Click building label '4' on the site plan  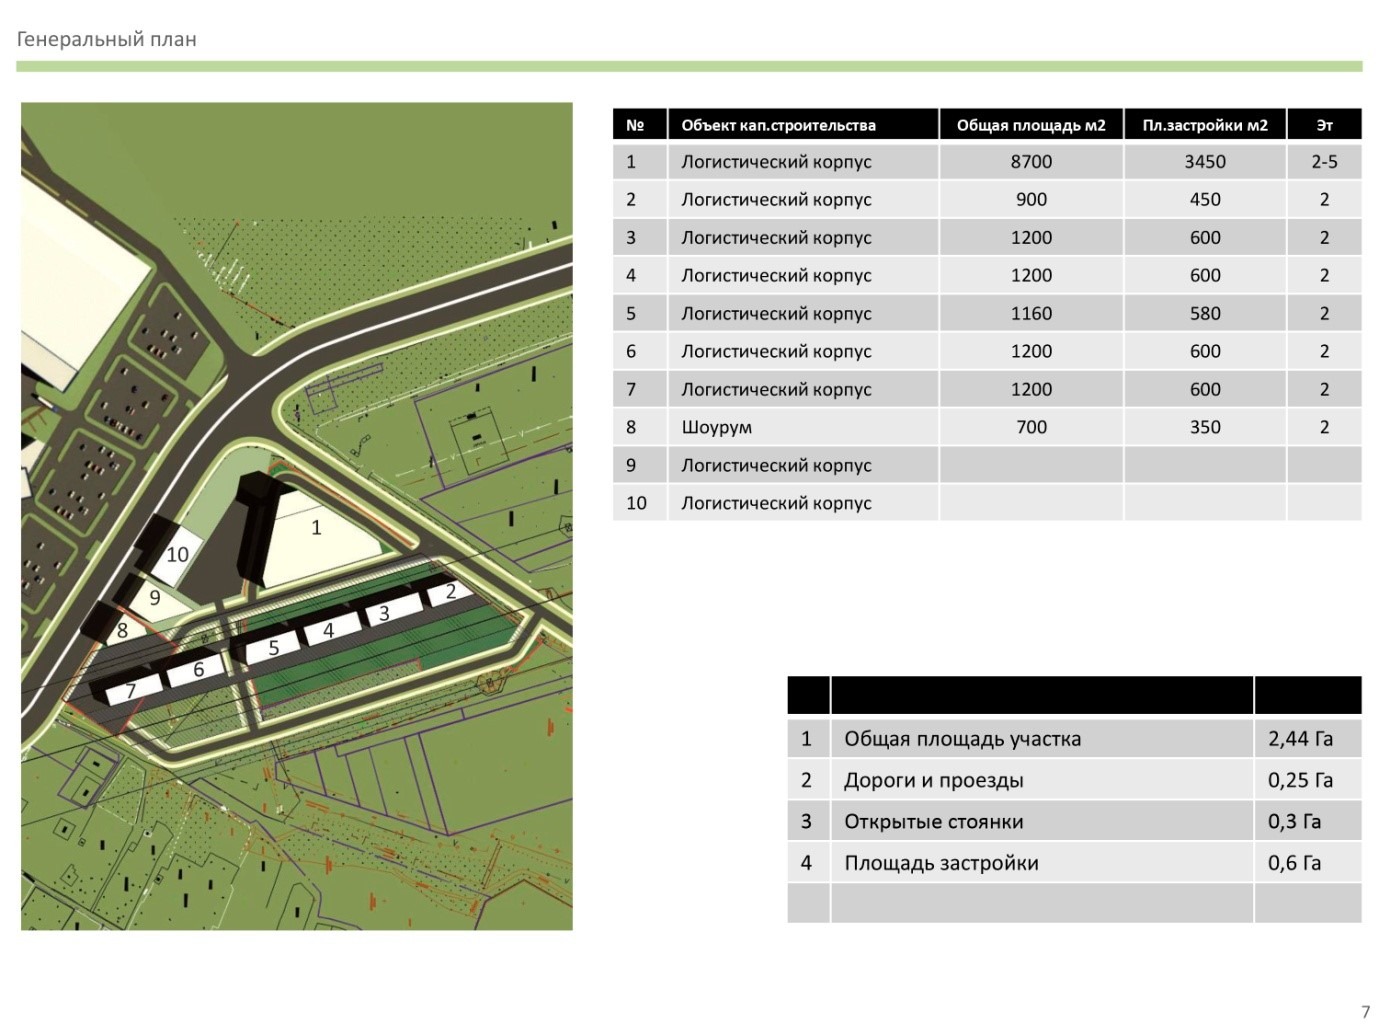tap(328, 631)
